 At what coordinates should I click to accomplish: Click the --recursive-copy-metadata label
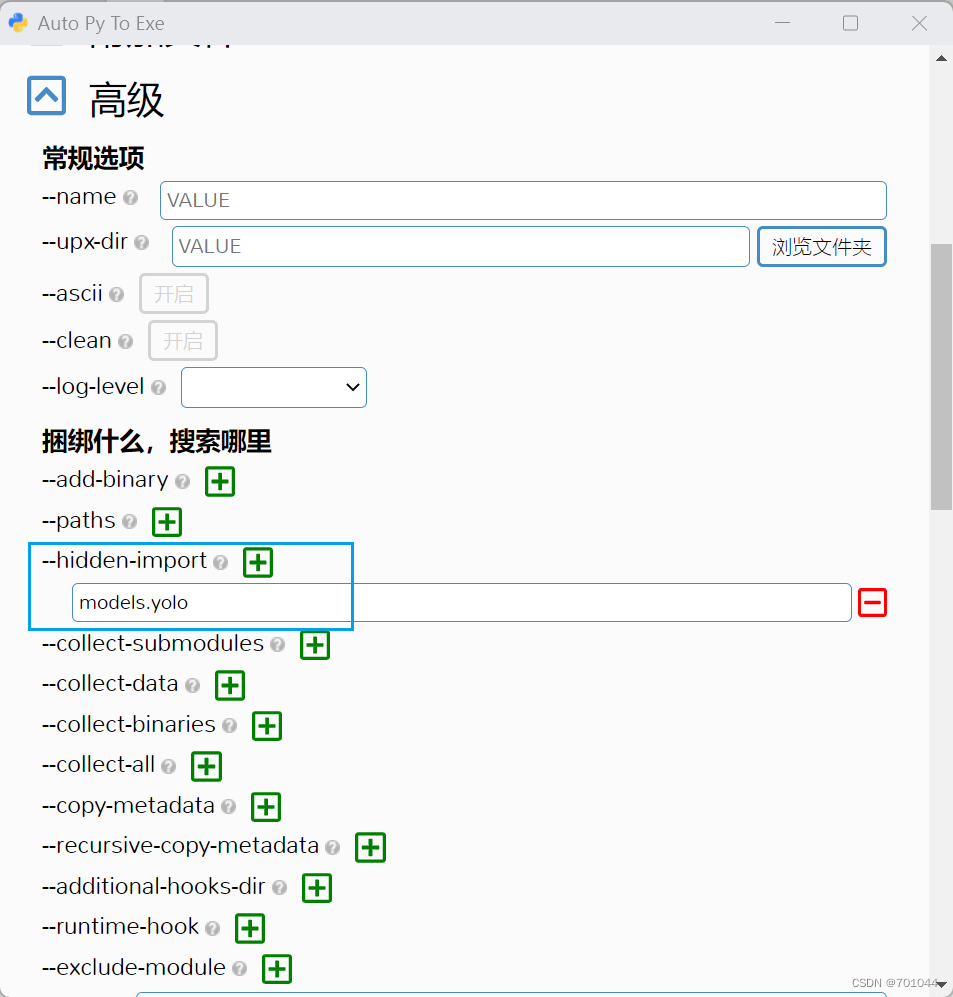[181, 846]
